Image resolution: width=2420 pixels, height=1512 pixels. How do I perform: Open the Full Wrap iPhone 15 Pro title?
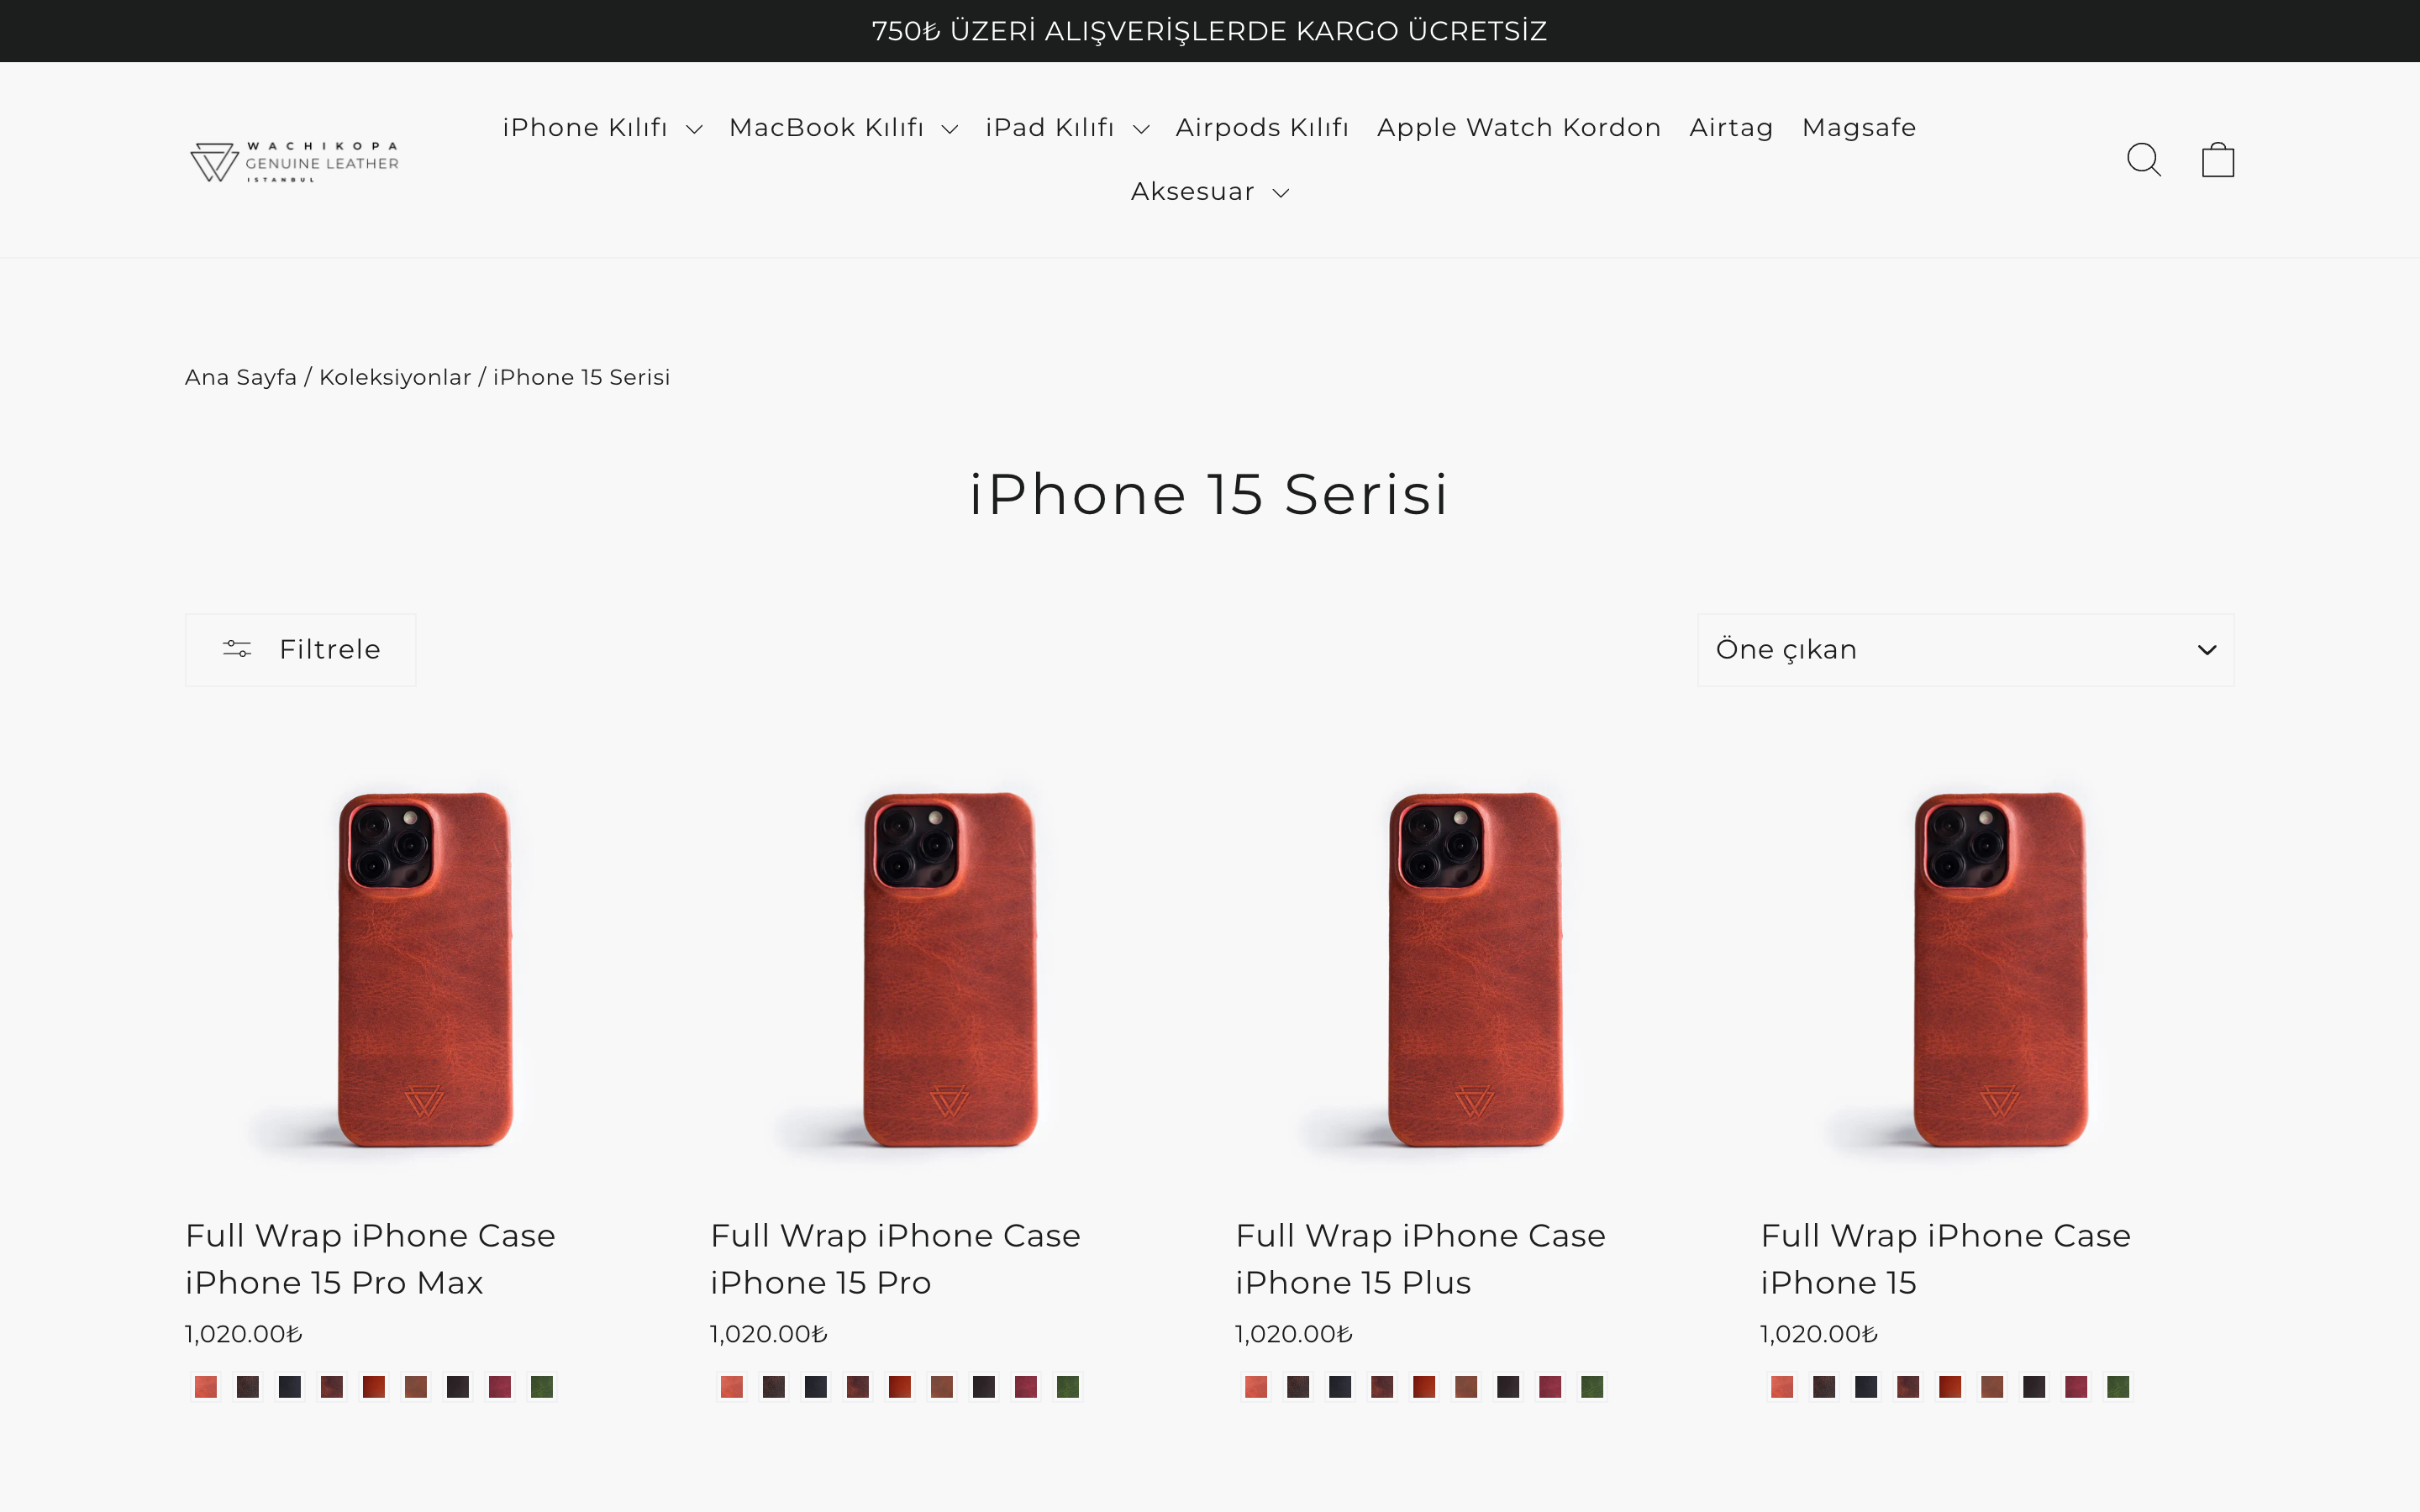[x=895, y=1259]
